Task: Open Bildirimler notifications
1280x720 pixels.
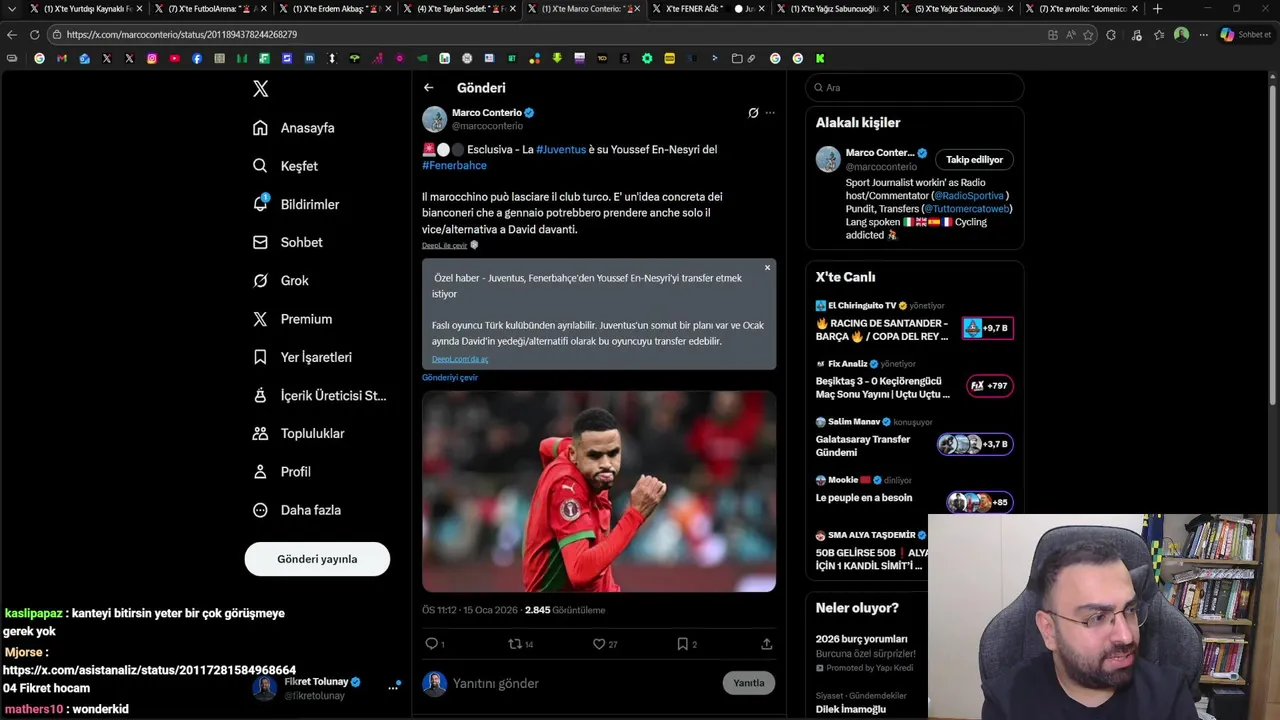Action: point(297,204)
